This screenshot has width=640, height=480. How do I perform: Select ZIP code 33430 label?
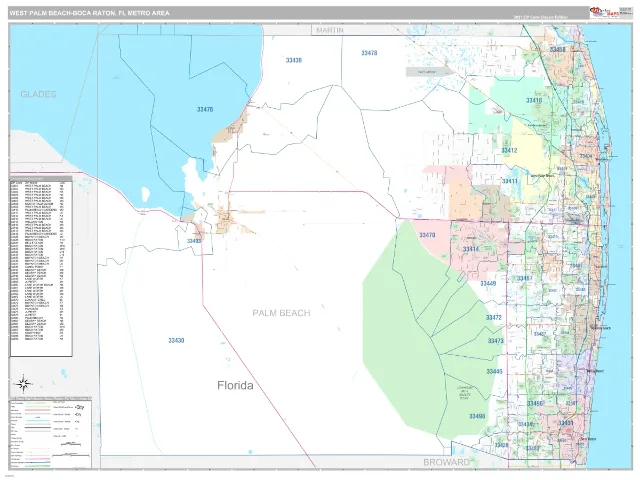pyautogui.click(x=176, y=340)
